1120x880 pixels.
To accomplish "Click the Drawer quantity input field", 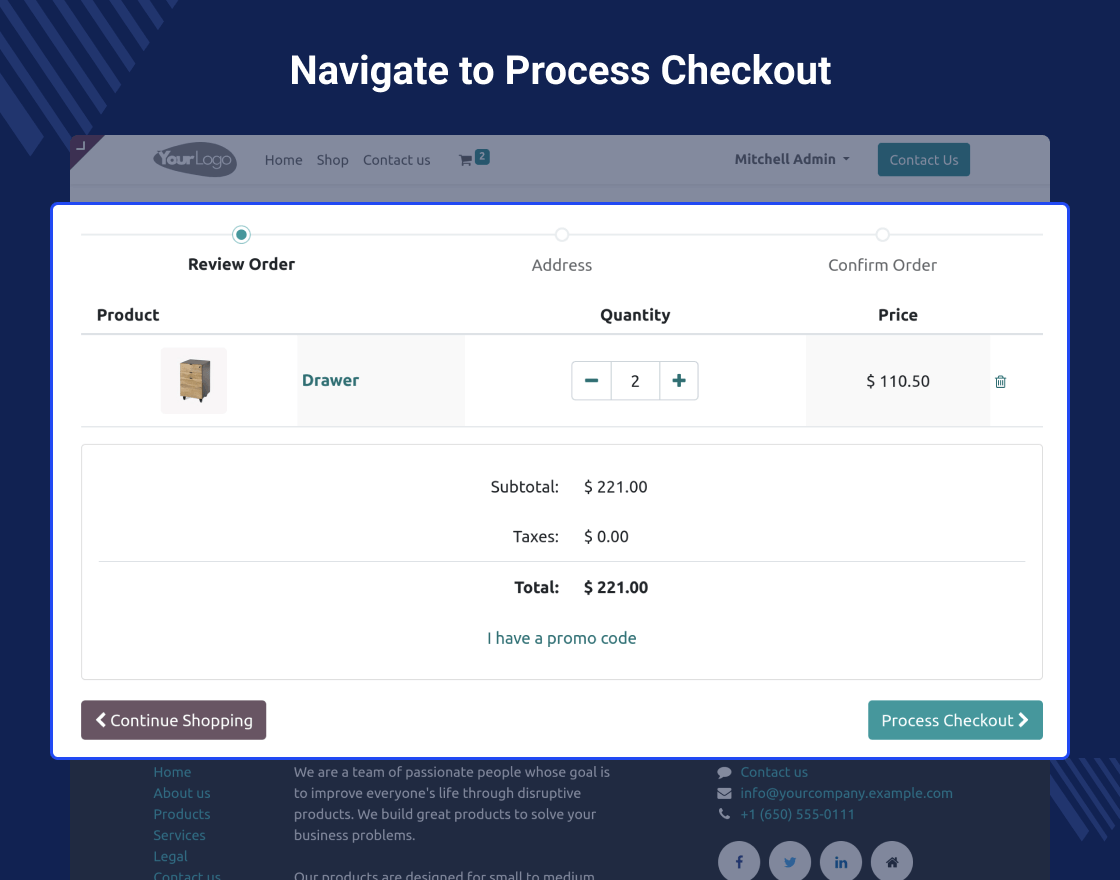I will click(635, 381).
